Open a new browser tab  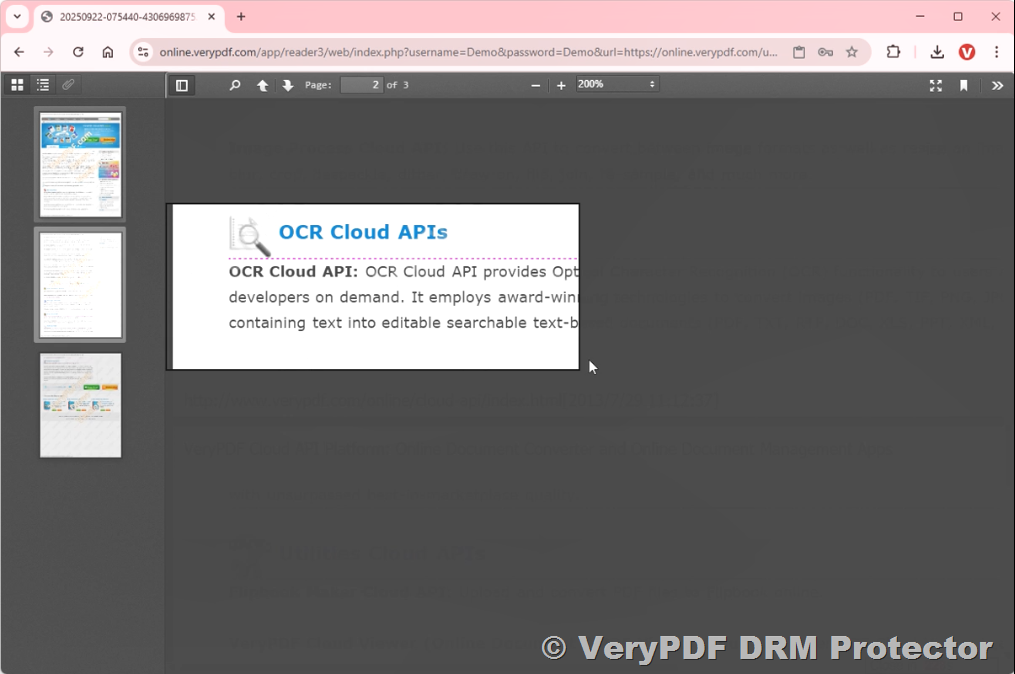click(x=241, y=17)
